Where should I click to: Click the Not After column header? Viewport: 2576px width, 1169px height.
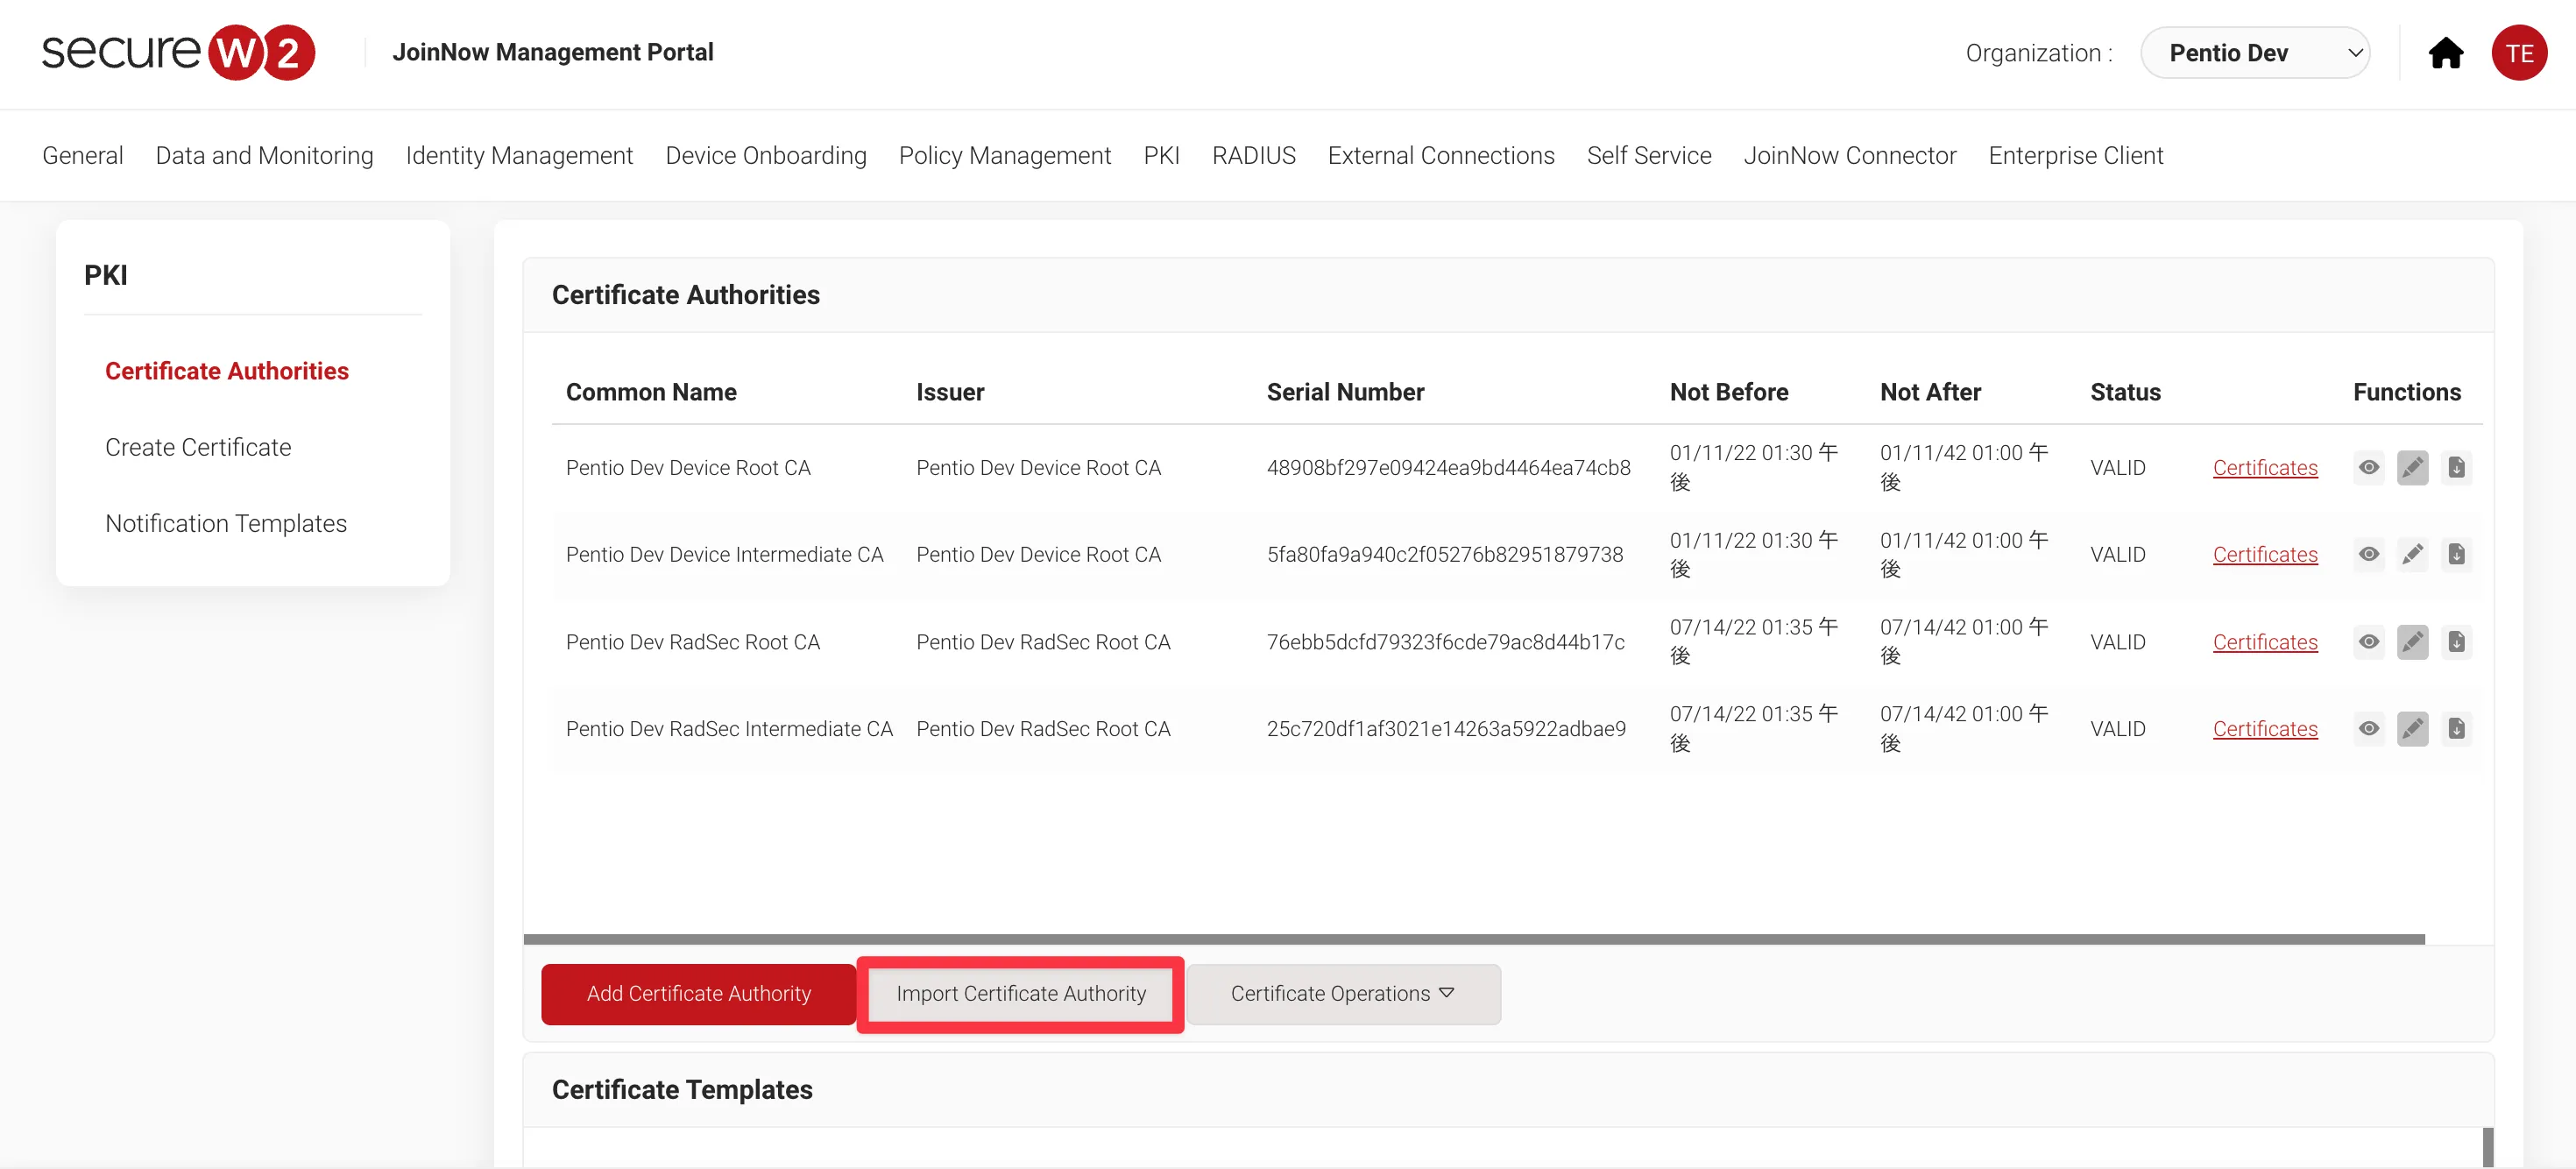tap(1930, 392)
